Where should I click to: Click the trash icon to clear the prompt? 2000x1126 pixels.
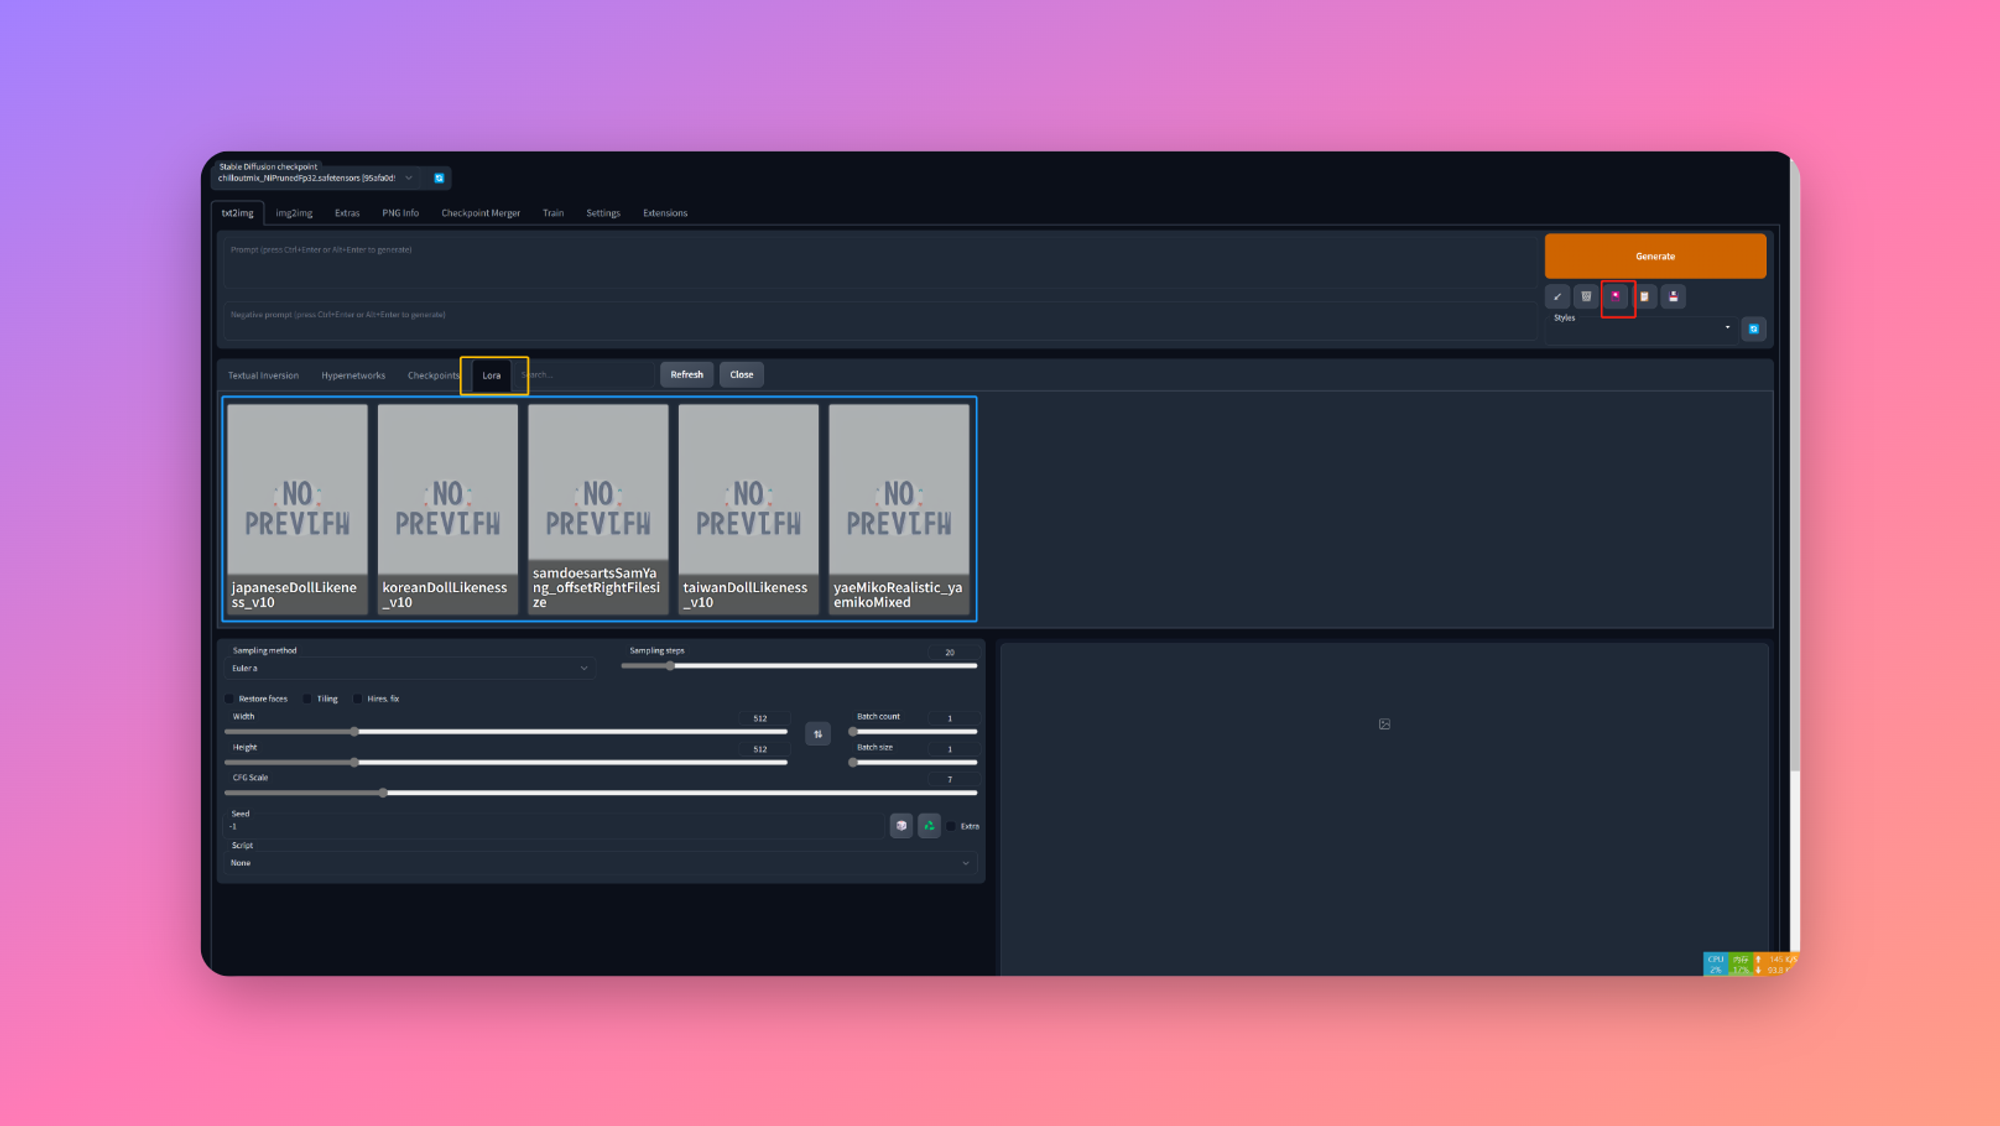[x=1586, y=296]
